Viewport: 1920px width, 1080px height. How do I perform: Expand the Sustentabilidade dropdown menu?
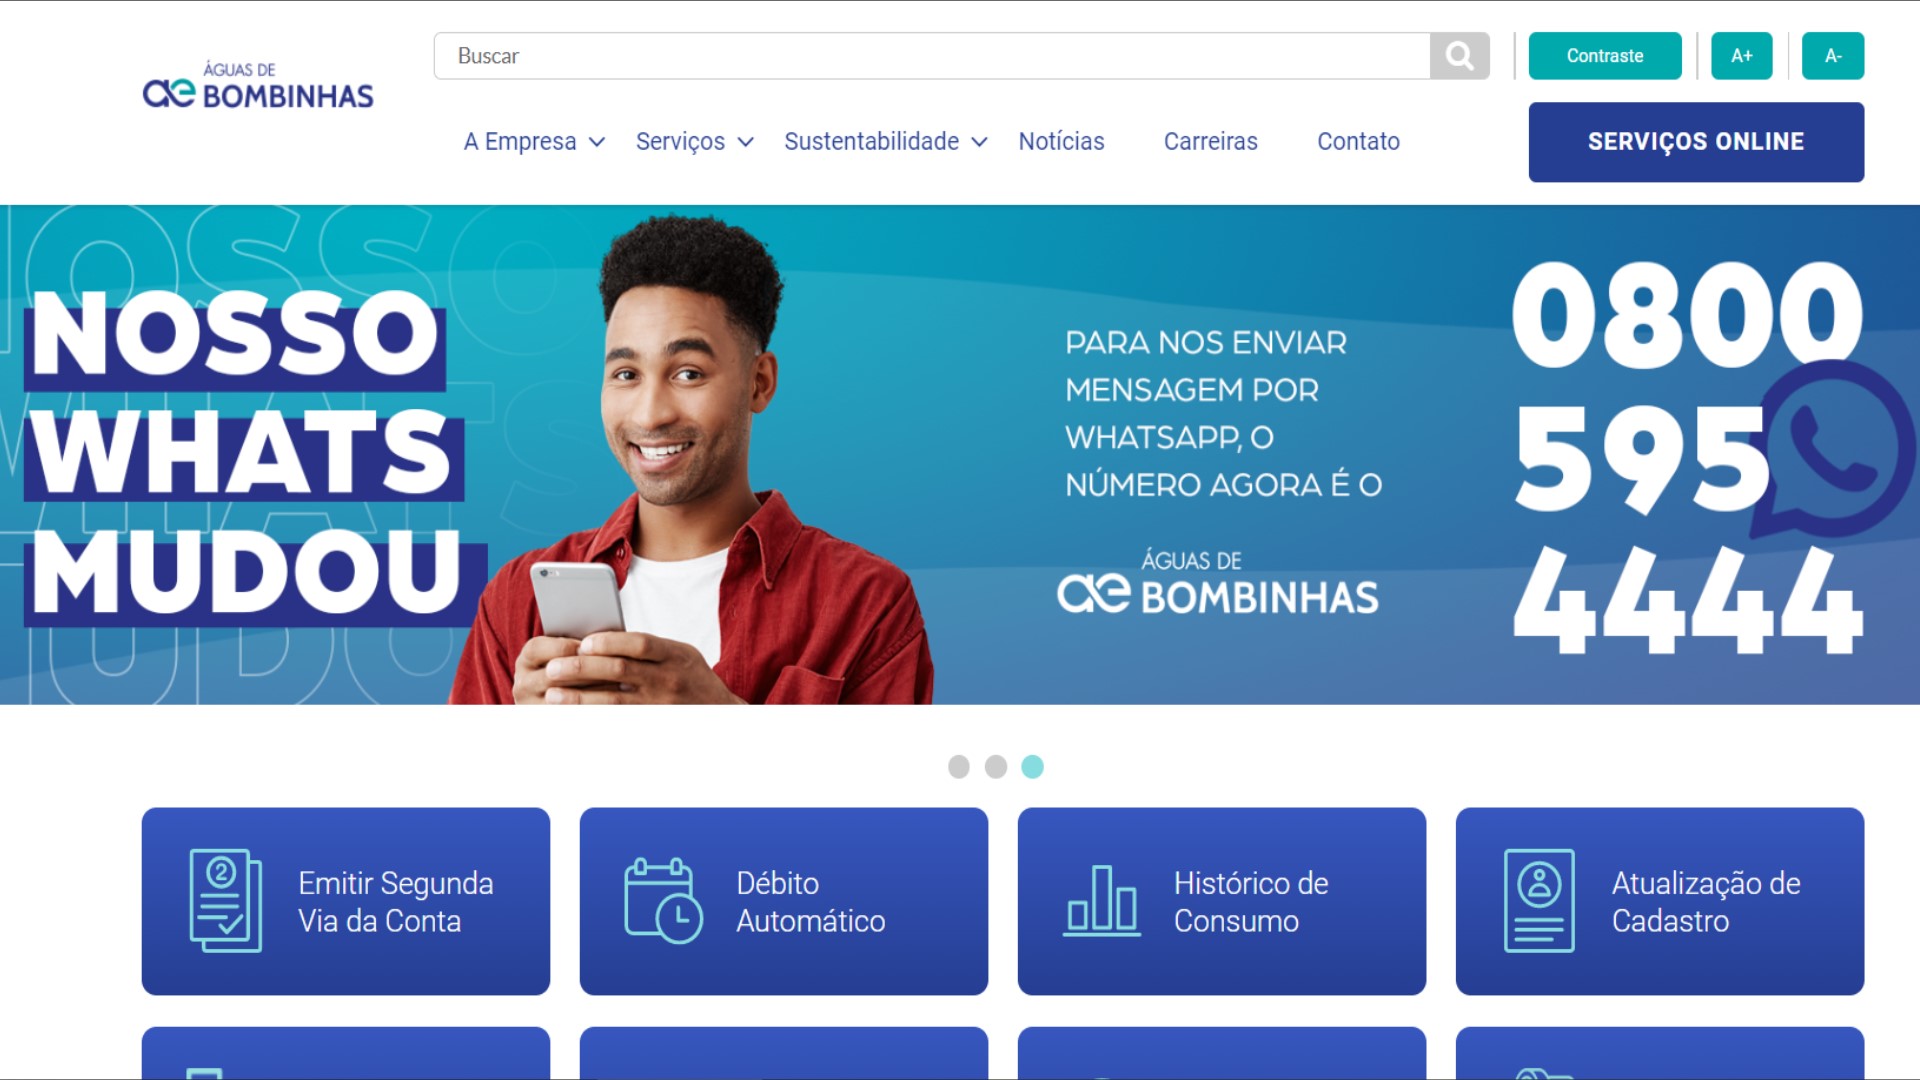point(885,142)
